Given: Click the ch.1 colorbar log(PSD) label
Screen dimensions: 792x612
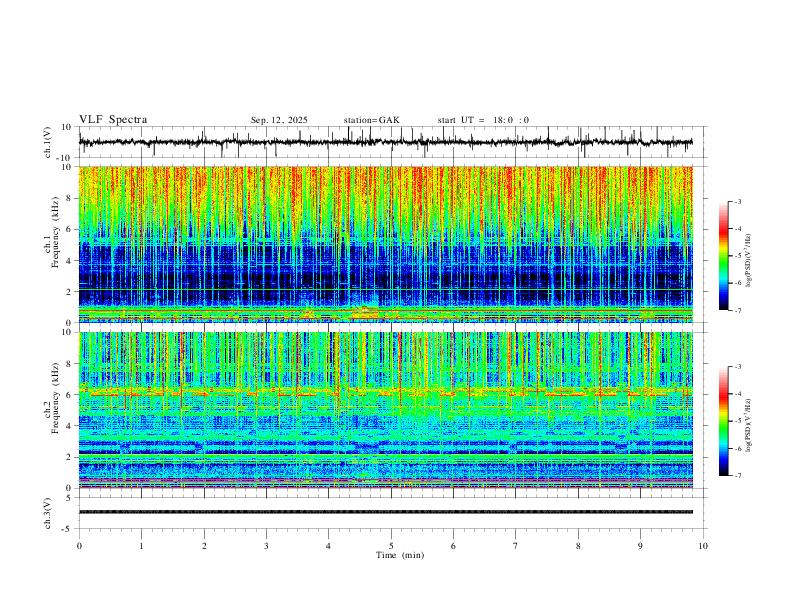Looking at the screenshot, I should (748, 261).
